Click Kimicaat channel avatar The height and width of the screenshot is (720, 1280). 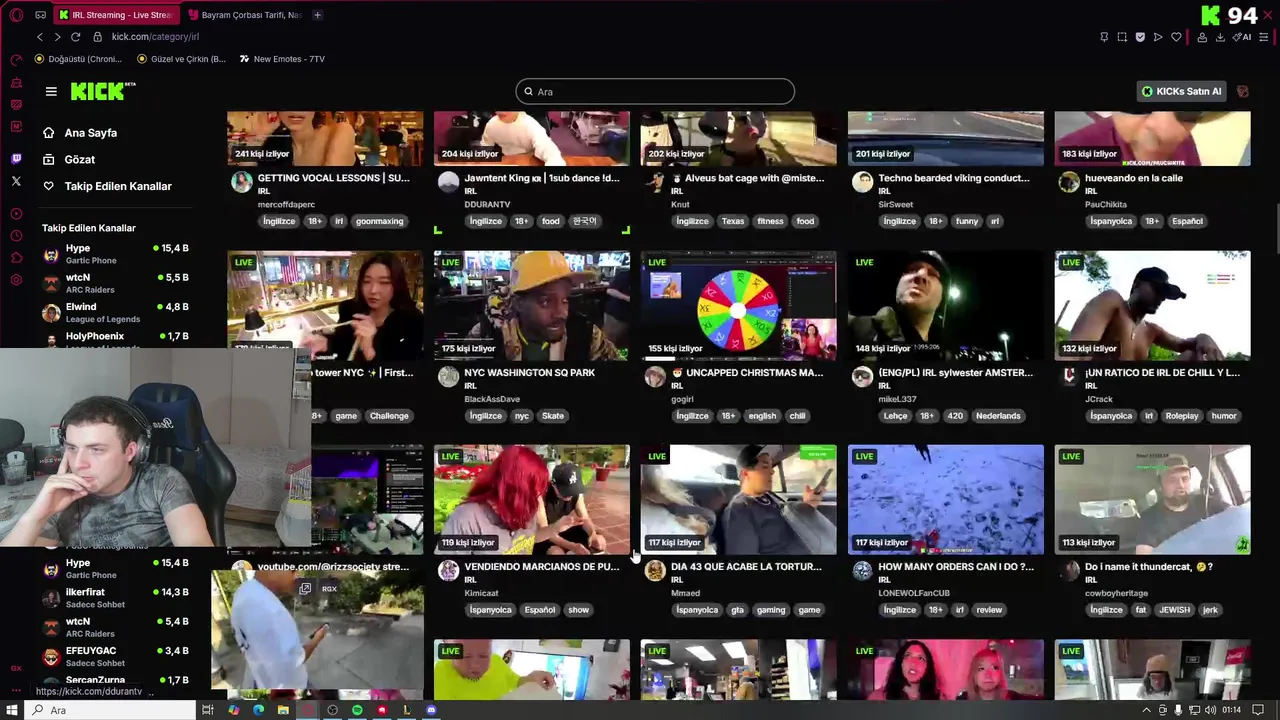448,571
